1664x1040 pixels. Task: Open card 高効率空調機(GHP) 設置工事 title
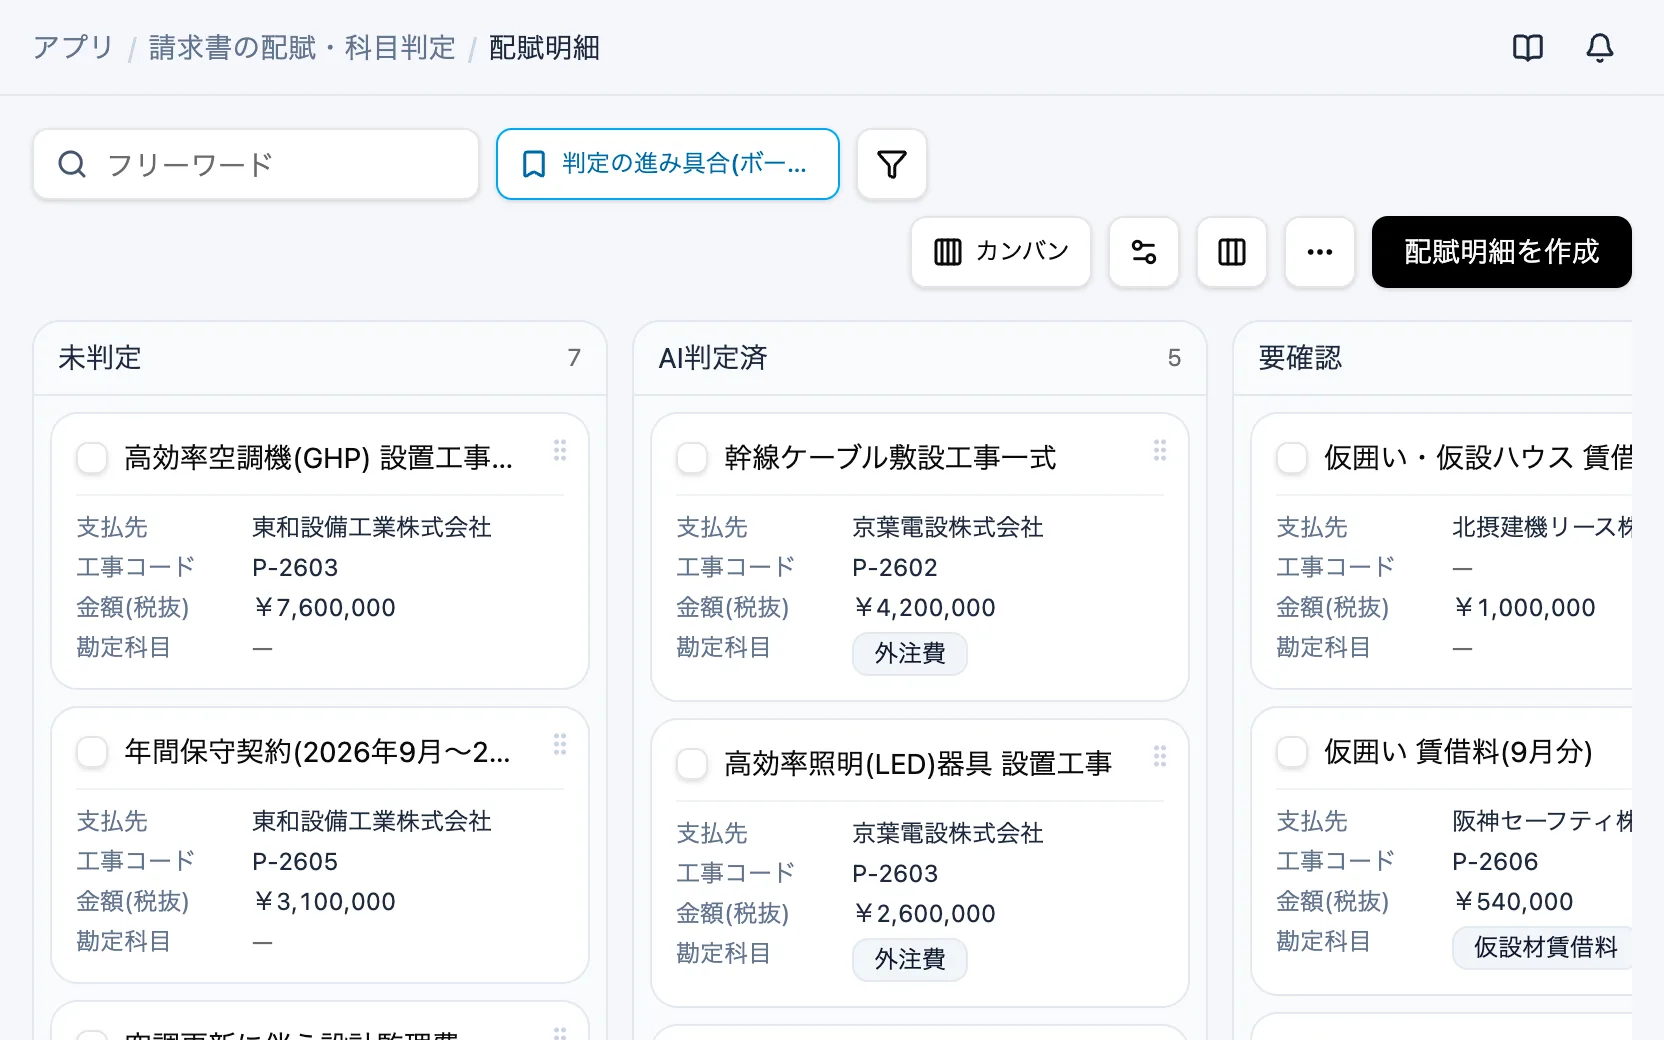(x=318, y=458)
